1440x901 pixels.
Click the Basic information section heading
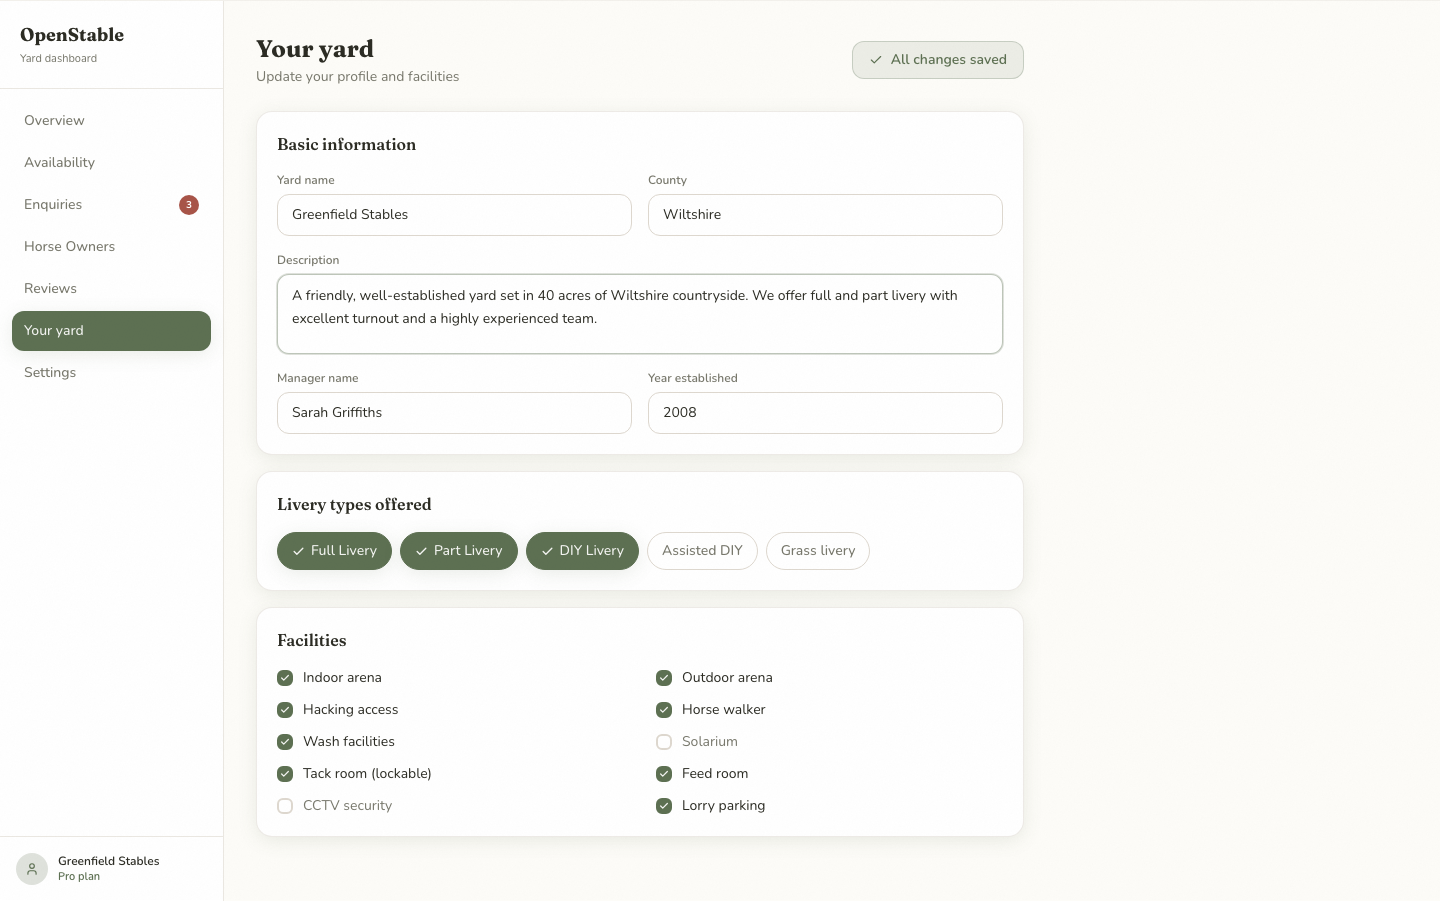(x=346, y=145)
